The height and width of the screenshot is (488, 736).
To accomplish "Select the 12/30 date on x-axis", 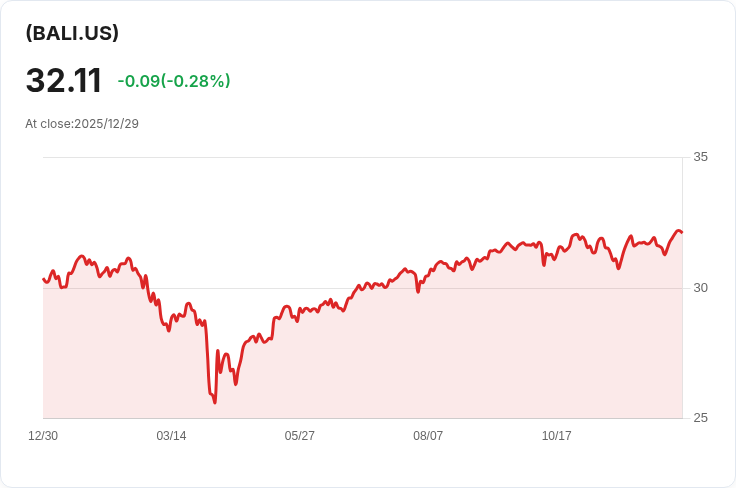I will 43,436.
